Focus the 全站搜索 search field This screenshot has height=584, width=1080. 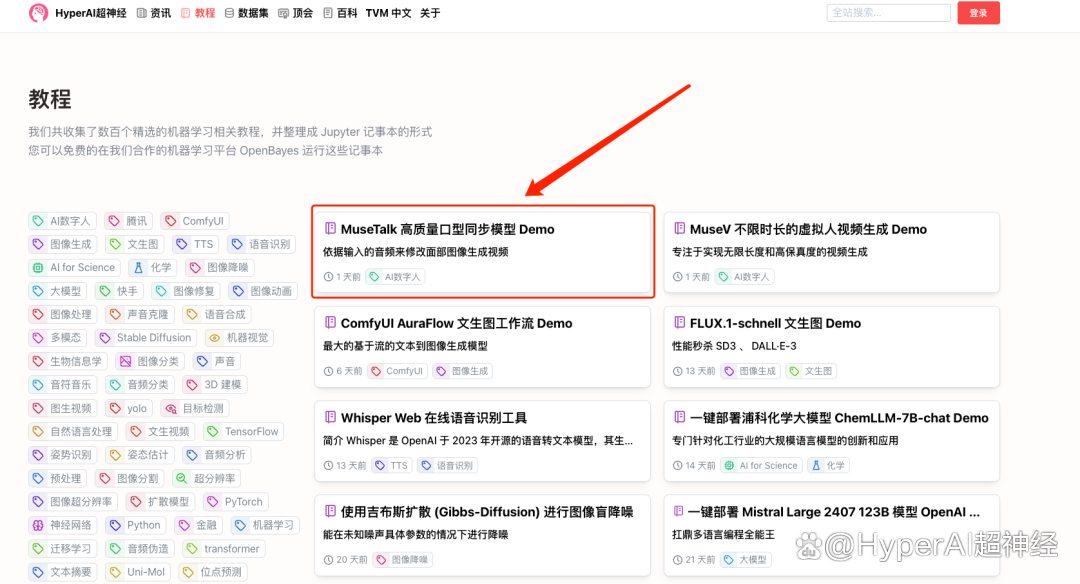pyautogui.click(x=889, y=12)
